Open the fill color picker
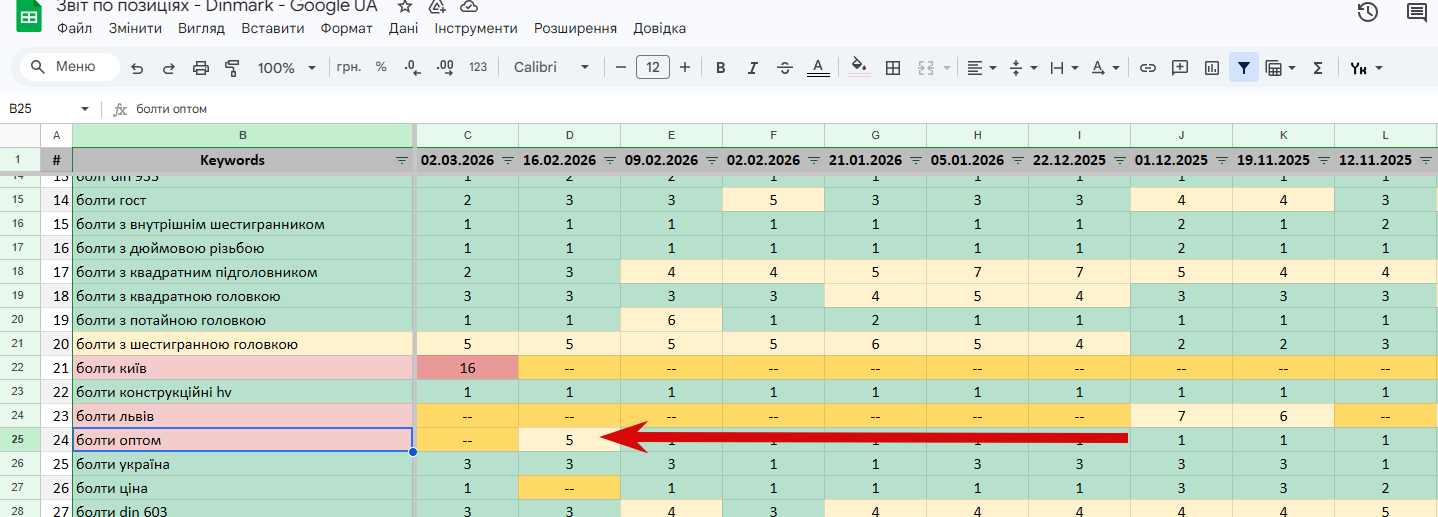 click(x=859, y=68)
